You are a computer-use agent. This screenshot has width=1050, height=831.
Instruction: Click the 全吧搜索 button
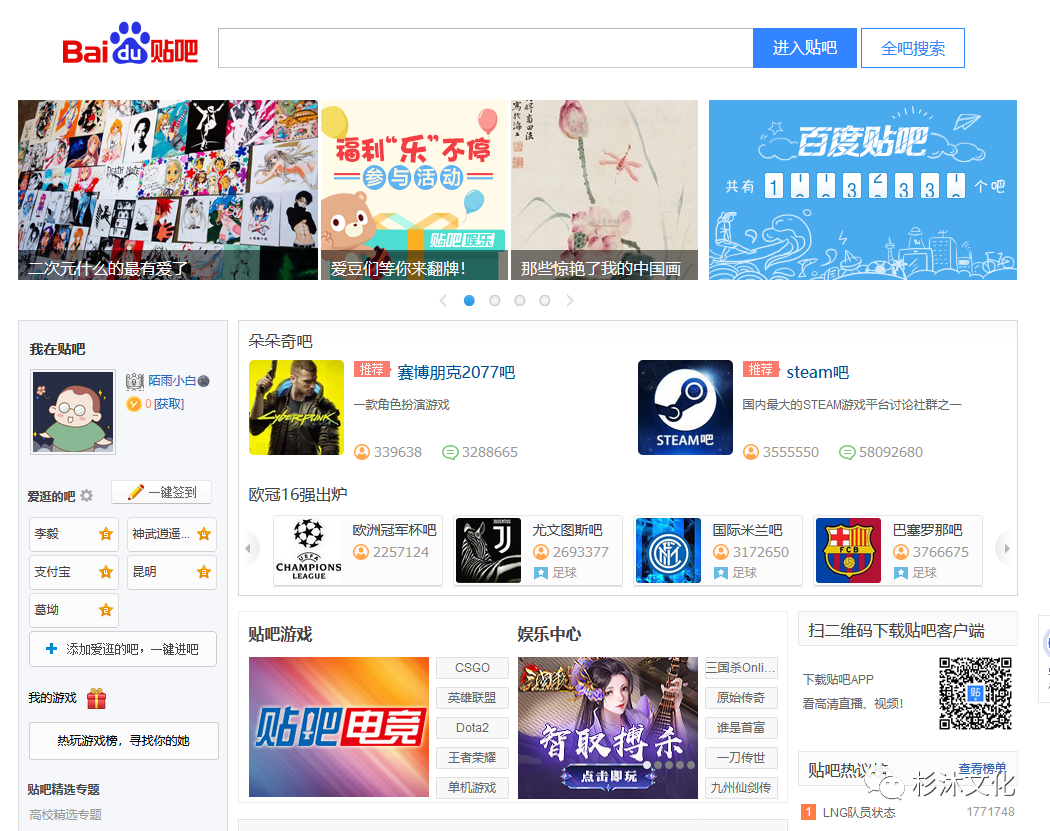pyautogui.click(x=913, y=48)
